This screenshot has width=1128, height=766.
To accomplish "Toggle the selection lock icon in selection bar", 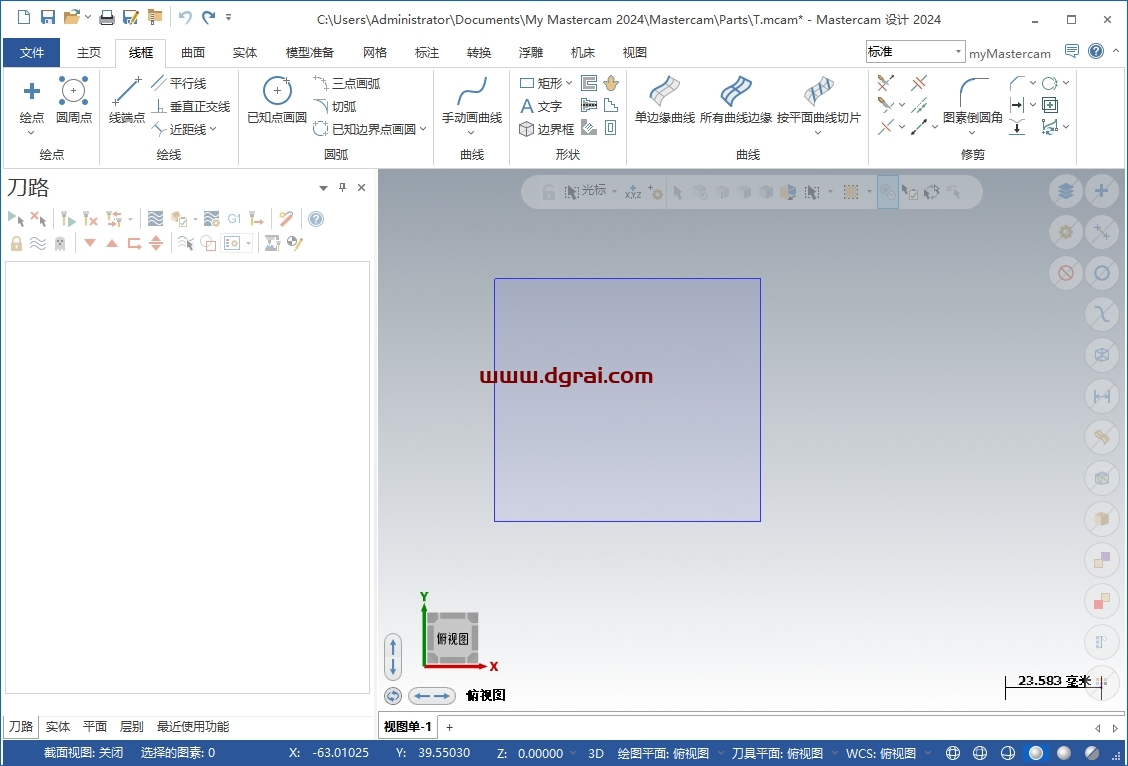I will coord(549,192).
